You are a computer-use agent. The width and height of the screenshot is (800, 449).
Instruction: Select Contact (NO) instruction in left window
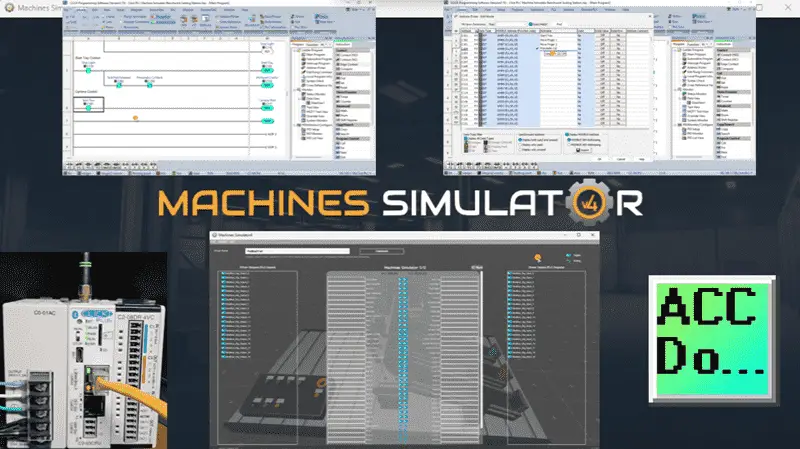click(345, 55)
